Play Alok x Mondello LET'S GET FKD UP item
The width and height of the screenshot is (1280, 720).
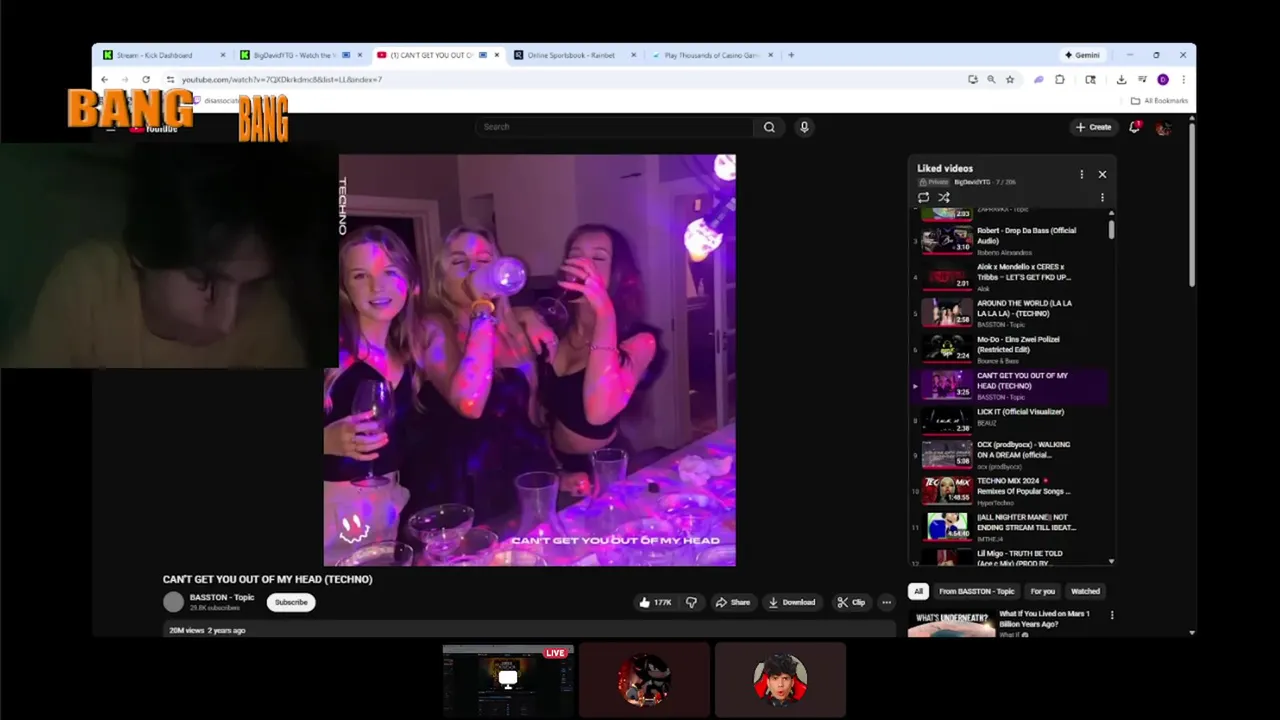click(x=1010, y=277)
